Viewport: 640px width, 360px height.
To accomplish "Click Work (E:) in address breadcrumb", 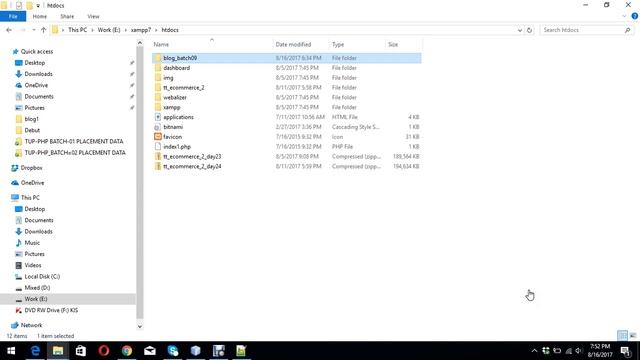I will 109,30.
